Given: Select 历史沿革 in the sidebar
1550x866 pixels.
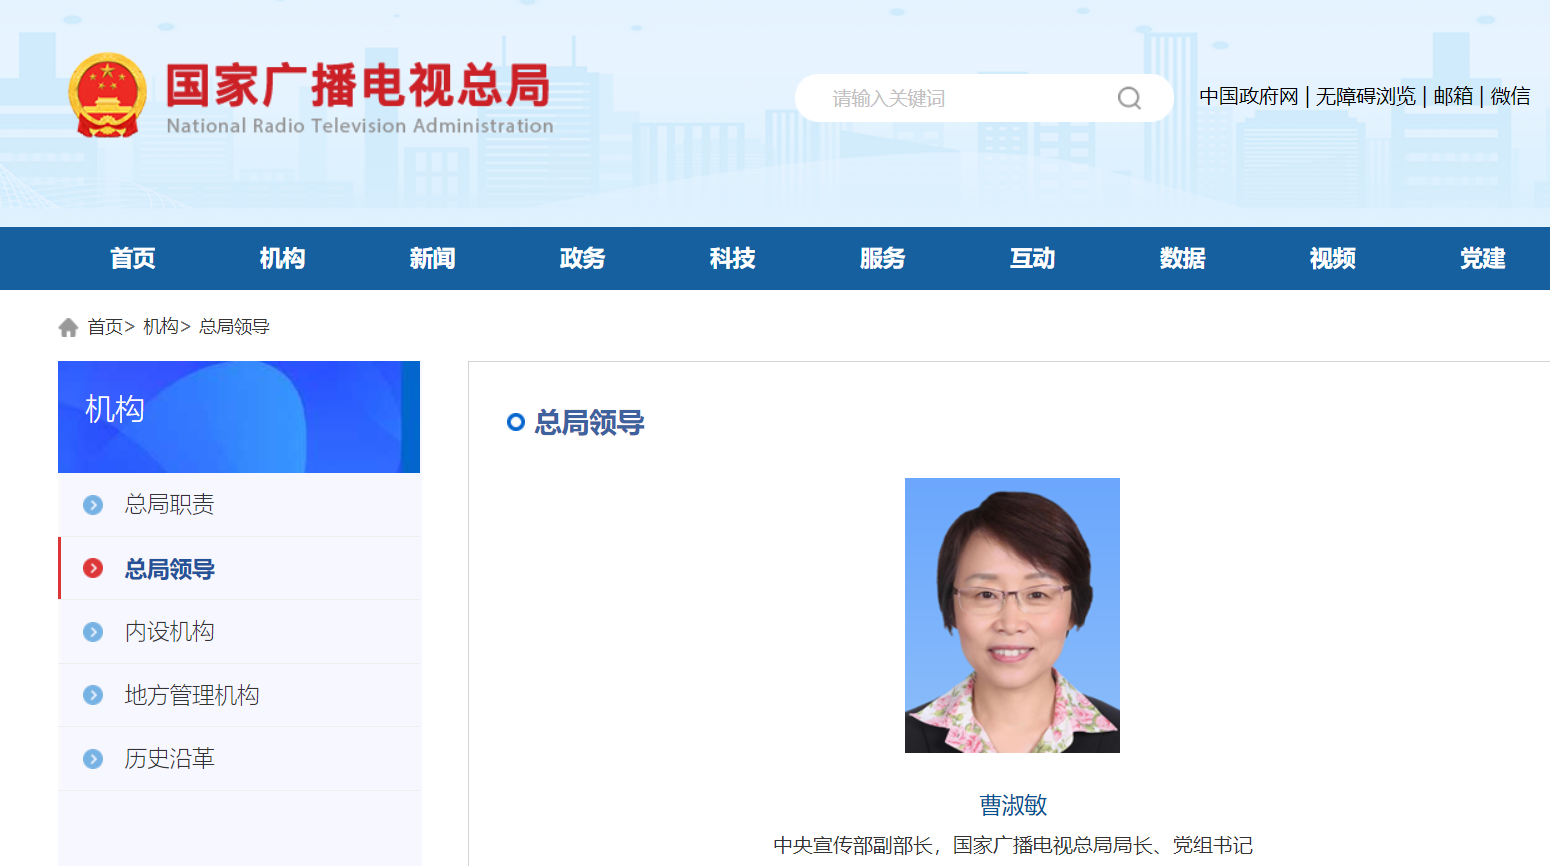Looking at the screenshot, I should point(169,759).
